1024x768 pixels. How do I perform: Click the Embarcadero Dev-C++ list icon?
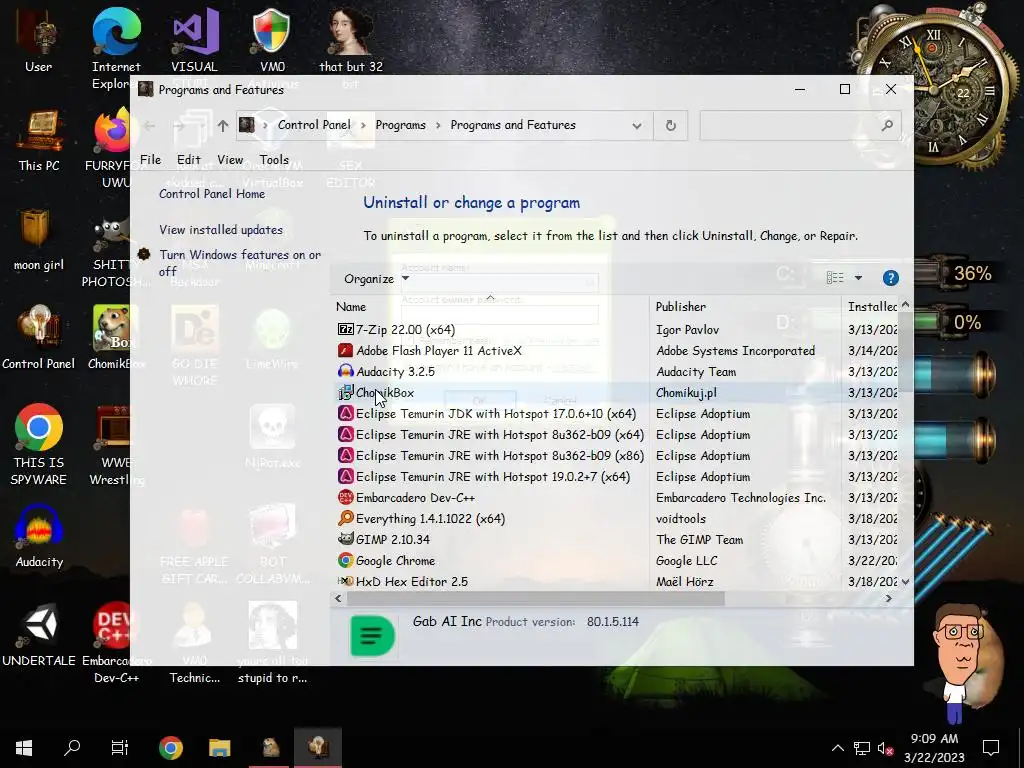tap(345, 498)
